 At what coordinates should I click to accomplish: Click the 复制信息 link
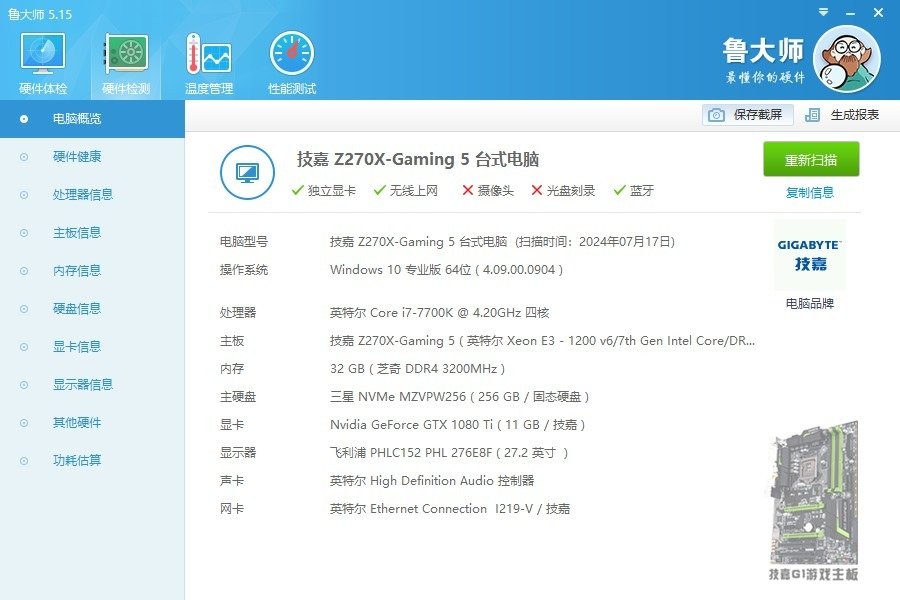click(809, 193)
